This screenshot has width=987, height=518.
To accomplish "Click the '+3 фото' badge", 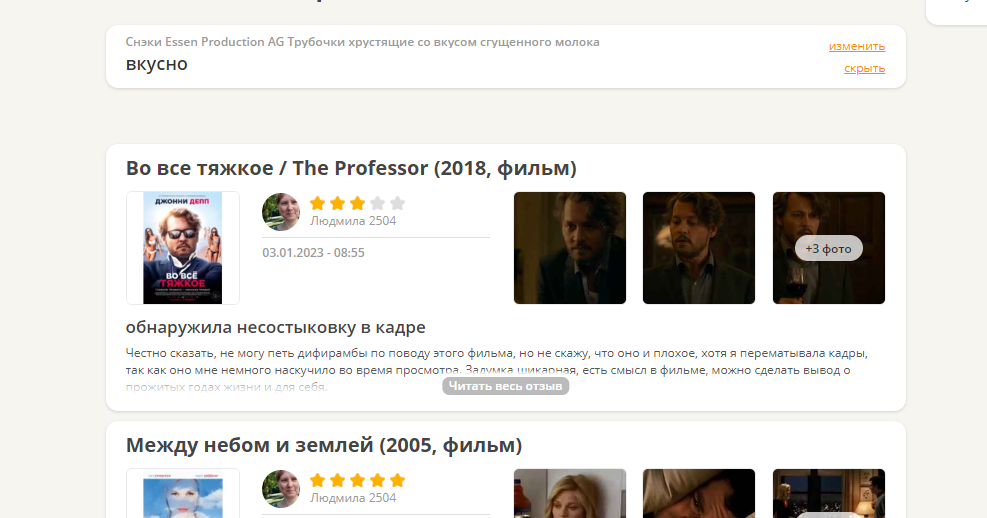I will point(828,249).
